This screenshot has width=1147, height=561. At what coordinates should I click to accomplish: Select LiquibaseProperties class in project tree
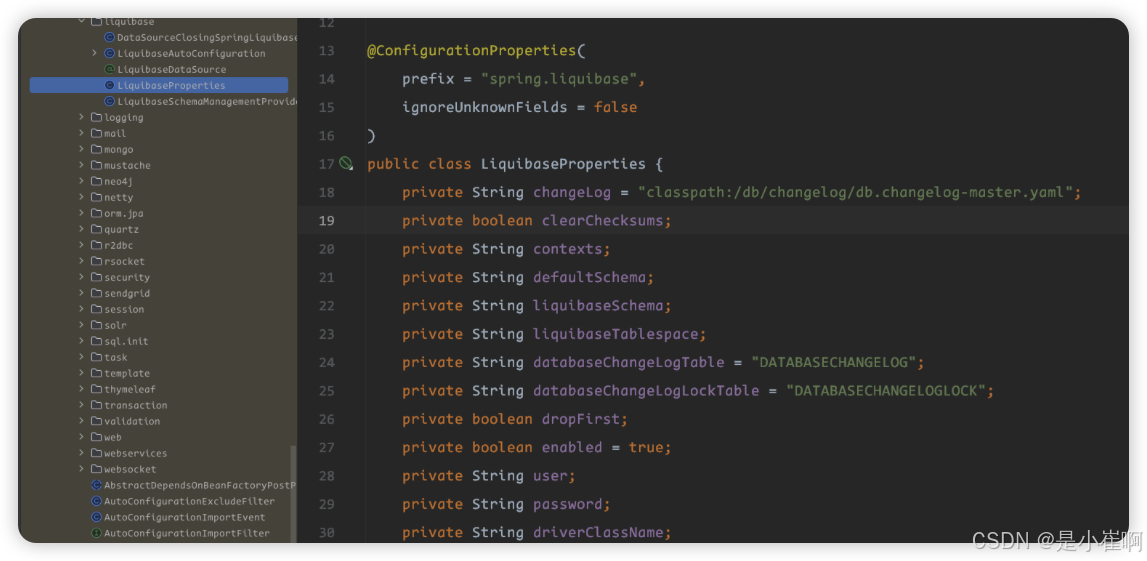click(x=159, y=86)
